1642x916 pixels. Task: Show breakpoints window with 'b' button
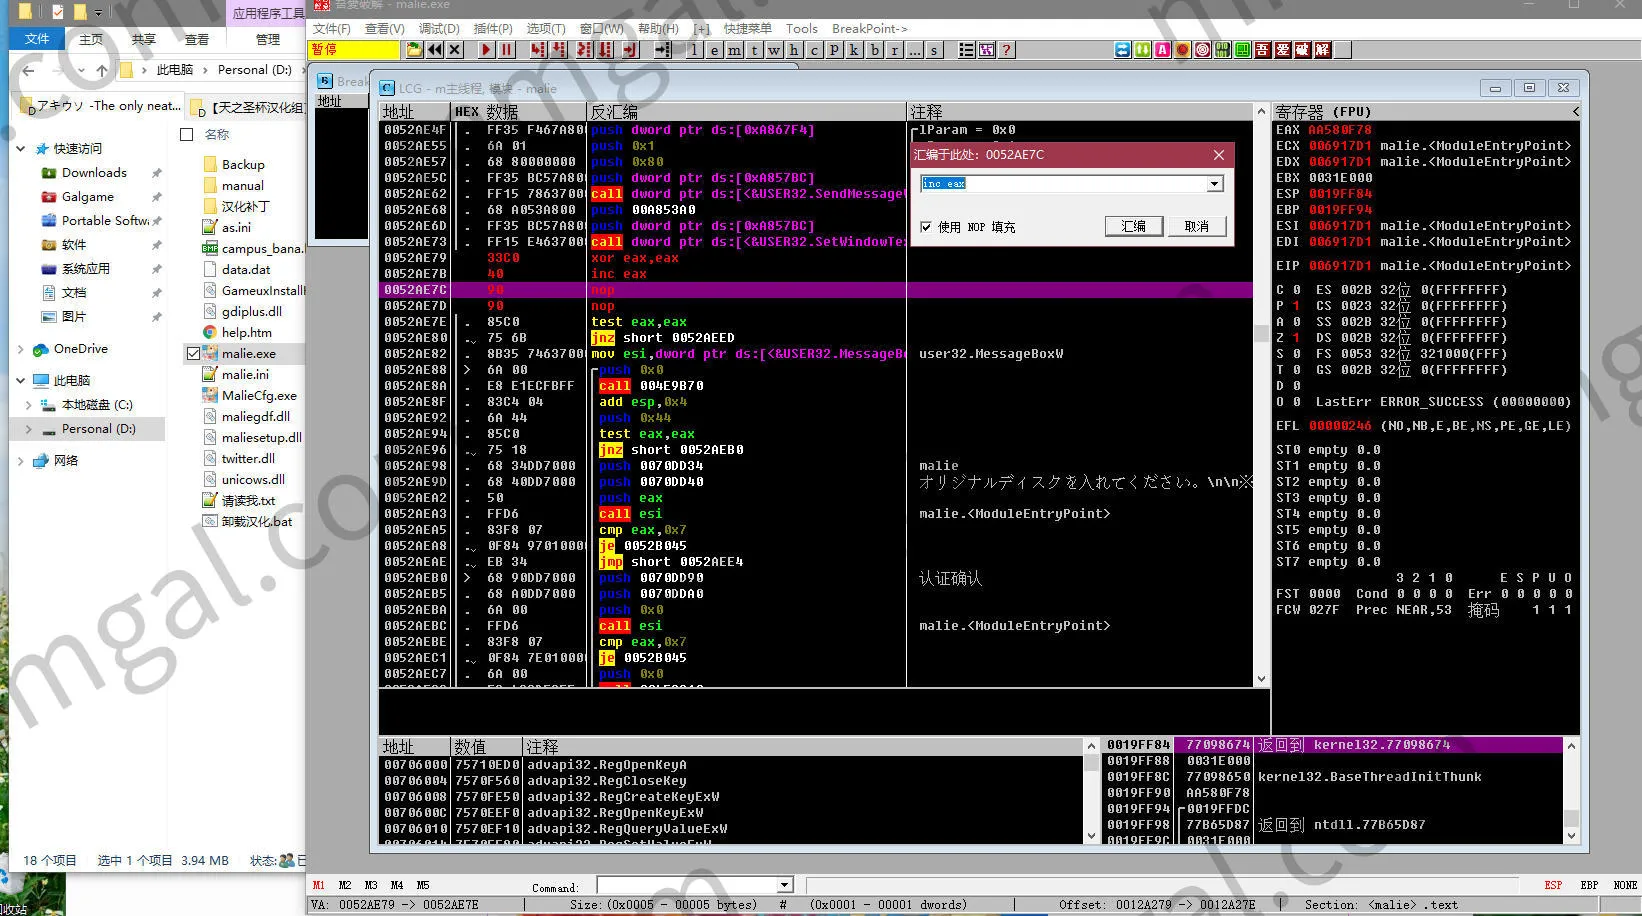875,50
